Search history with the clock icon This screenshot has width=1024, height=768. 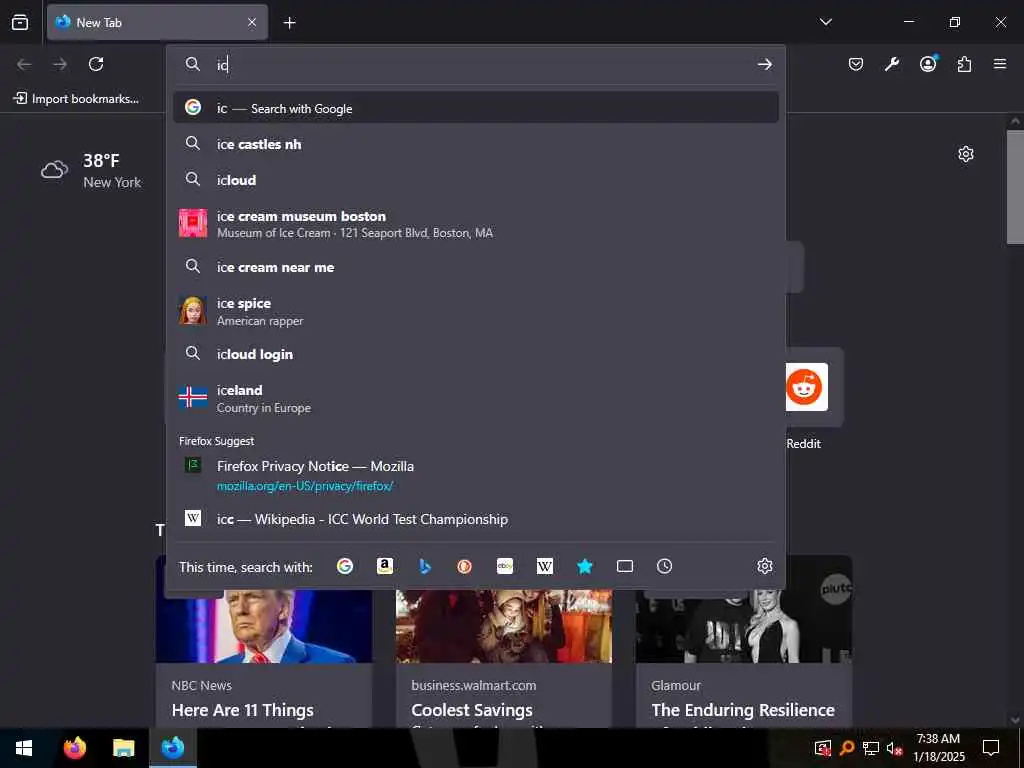pyautogui.click(x=664, y=566)
